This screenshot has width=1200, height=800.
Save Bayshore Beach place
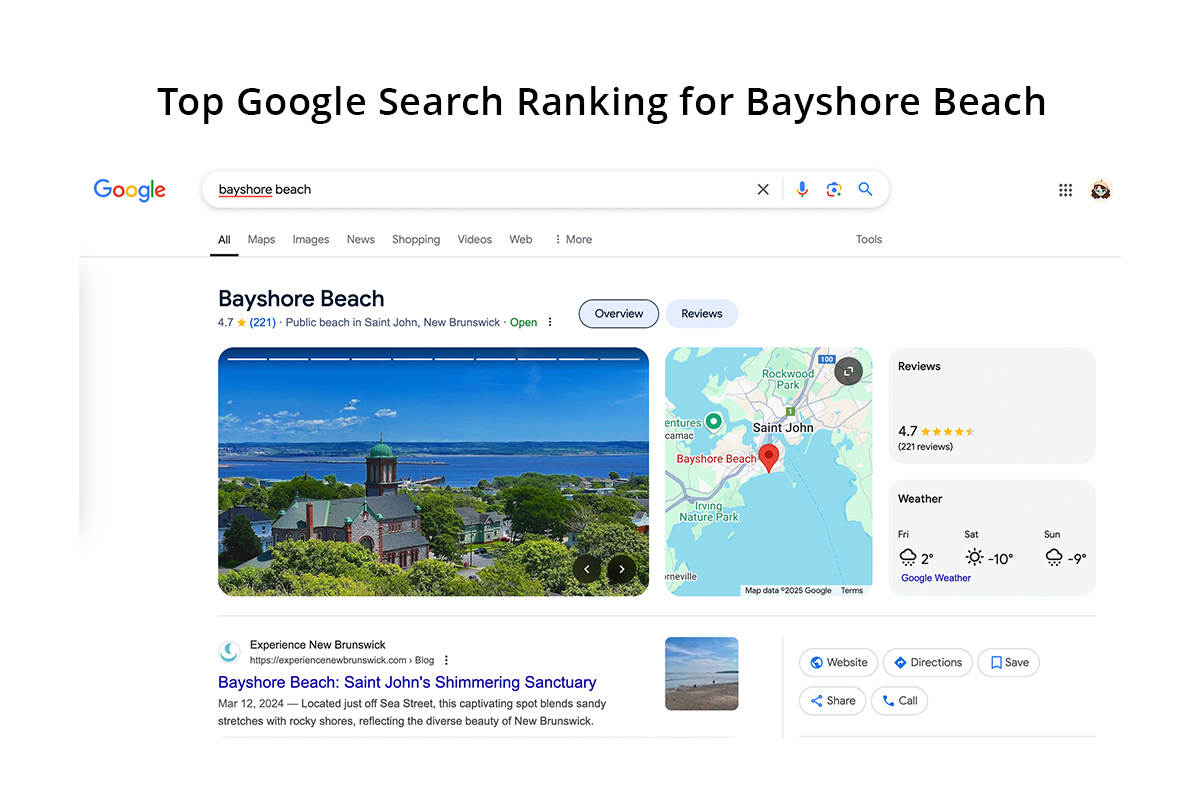tap(1009, 662)
